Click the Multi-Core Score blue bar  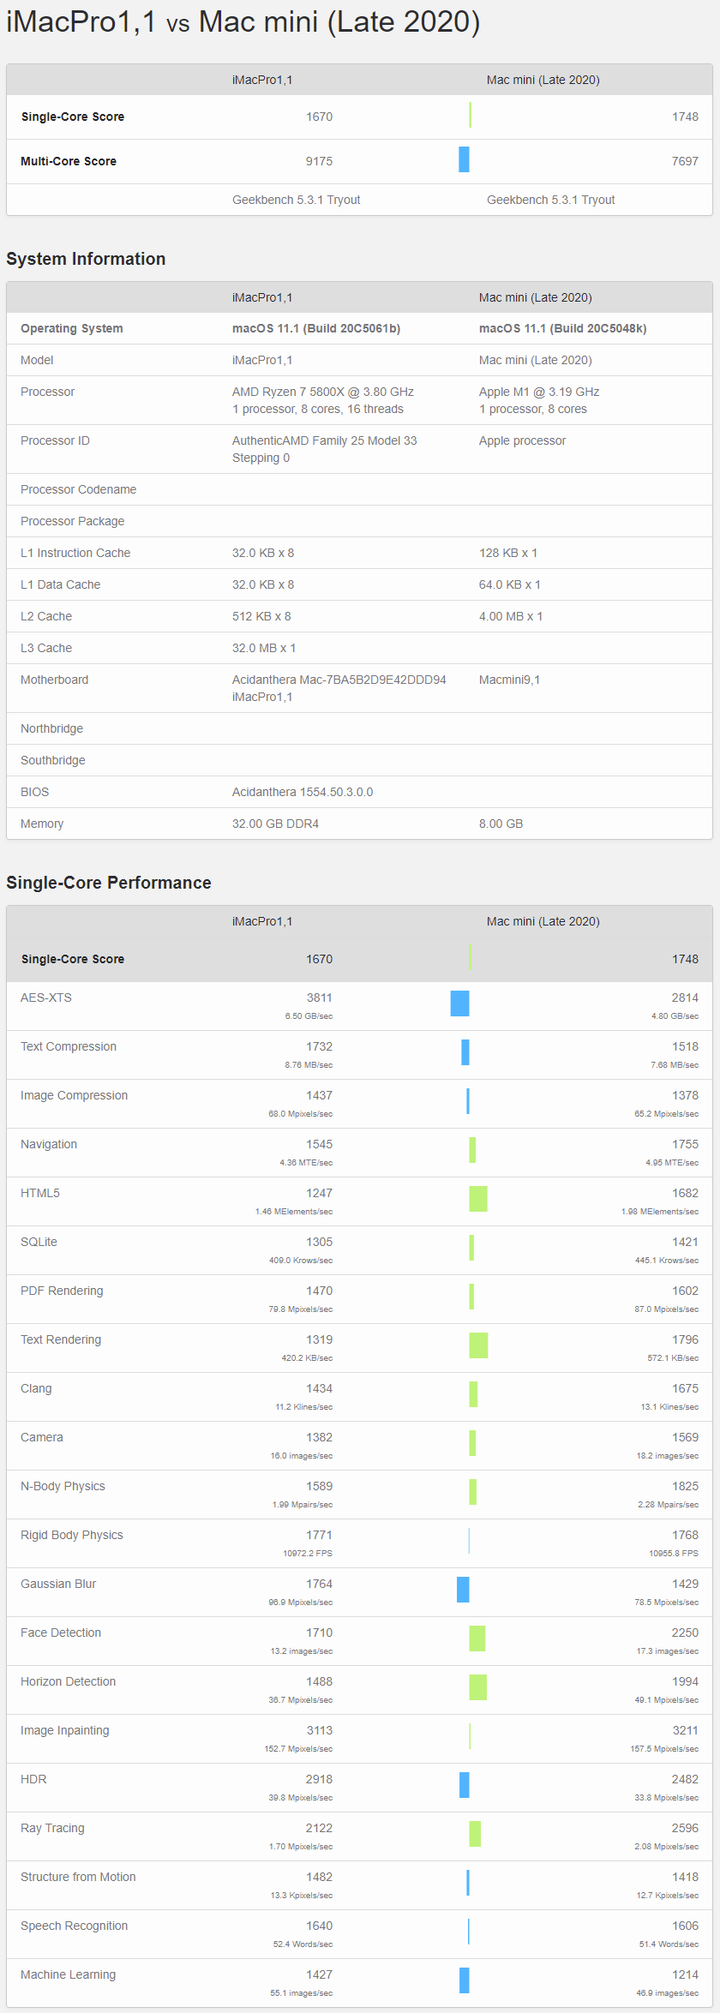coord(464,160)
